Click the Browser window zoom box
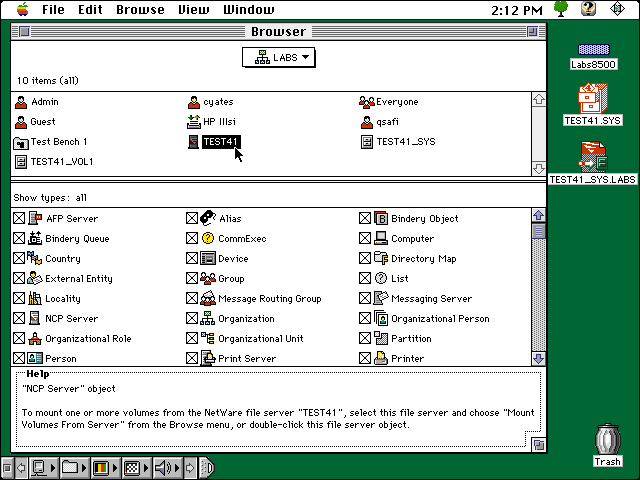This screenshot has width=640, height=480. tap(532, 31)
